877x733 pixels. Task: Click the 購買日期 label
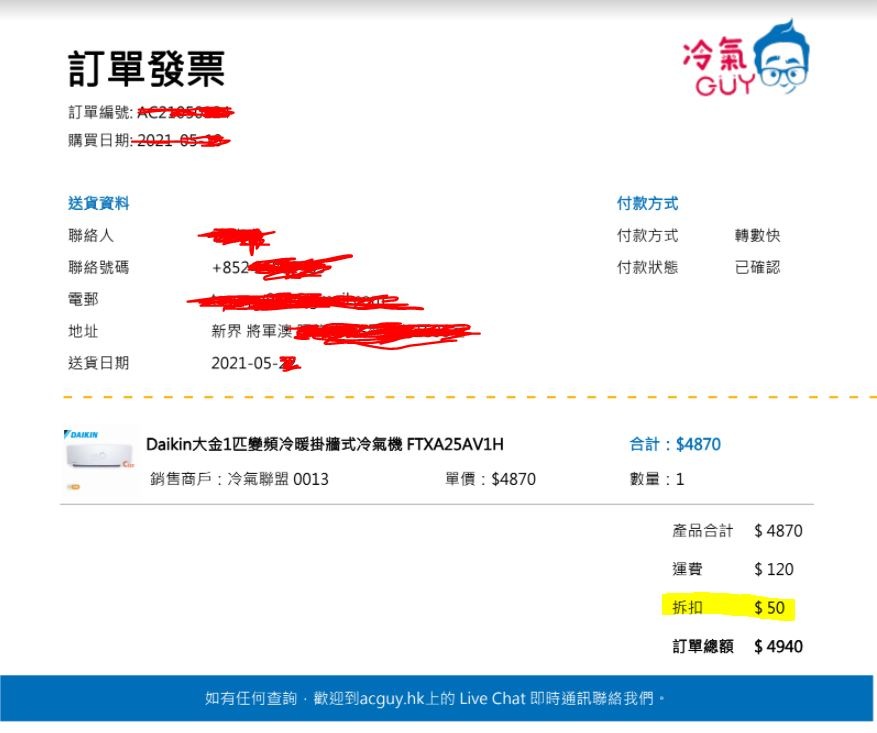(x=98, y=140)
